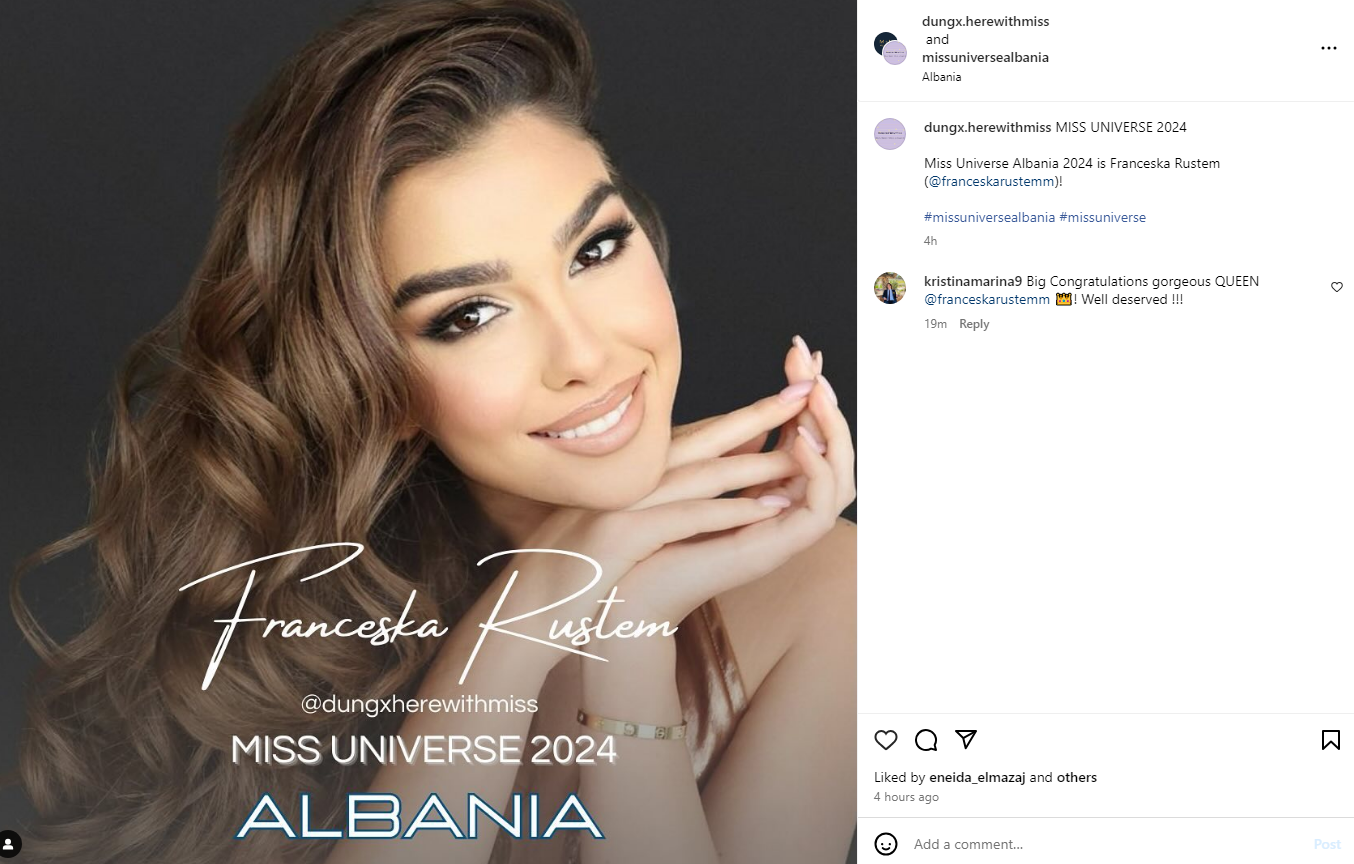This screenshot has height=864, width=1354.
Task: Open the header profile avatar pair
Action: coord(890,48)
